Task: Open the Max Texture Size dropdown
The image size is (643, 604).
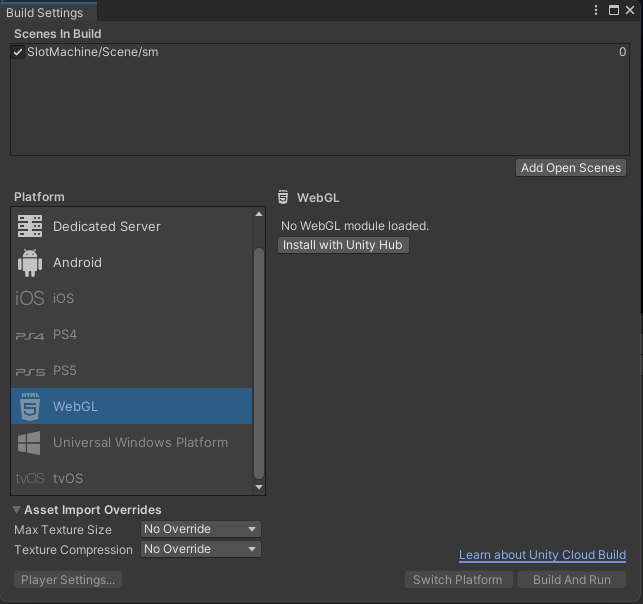Action: pos(201,529)
